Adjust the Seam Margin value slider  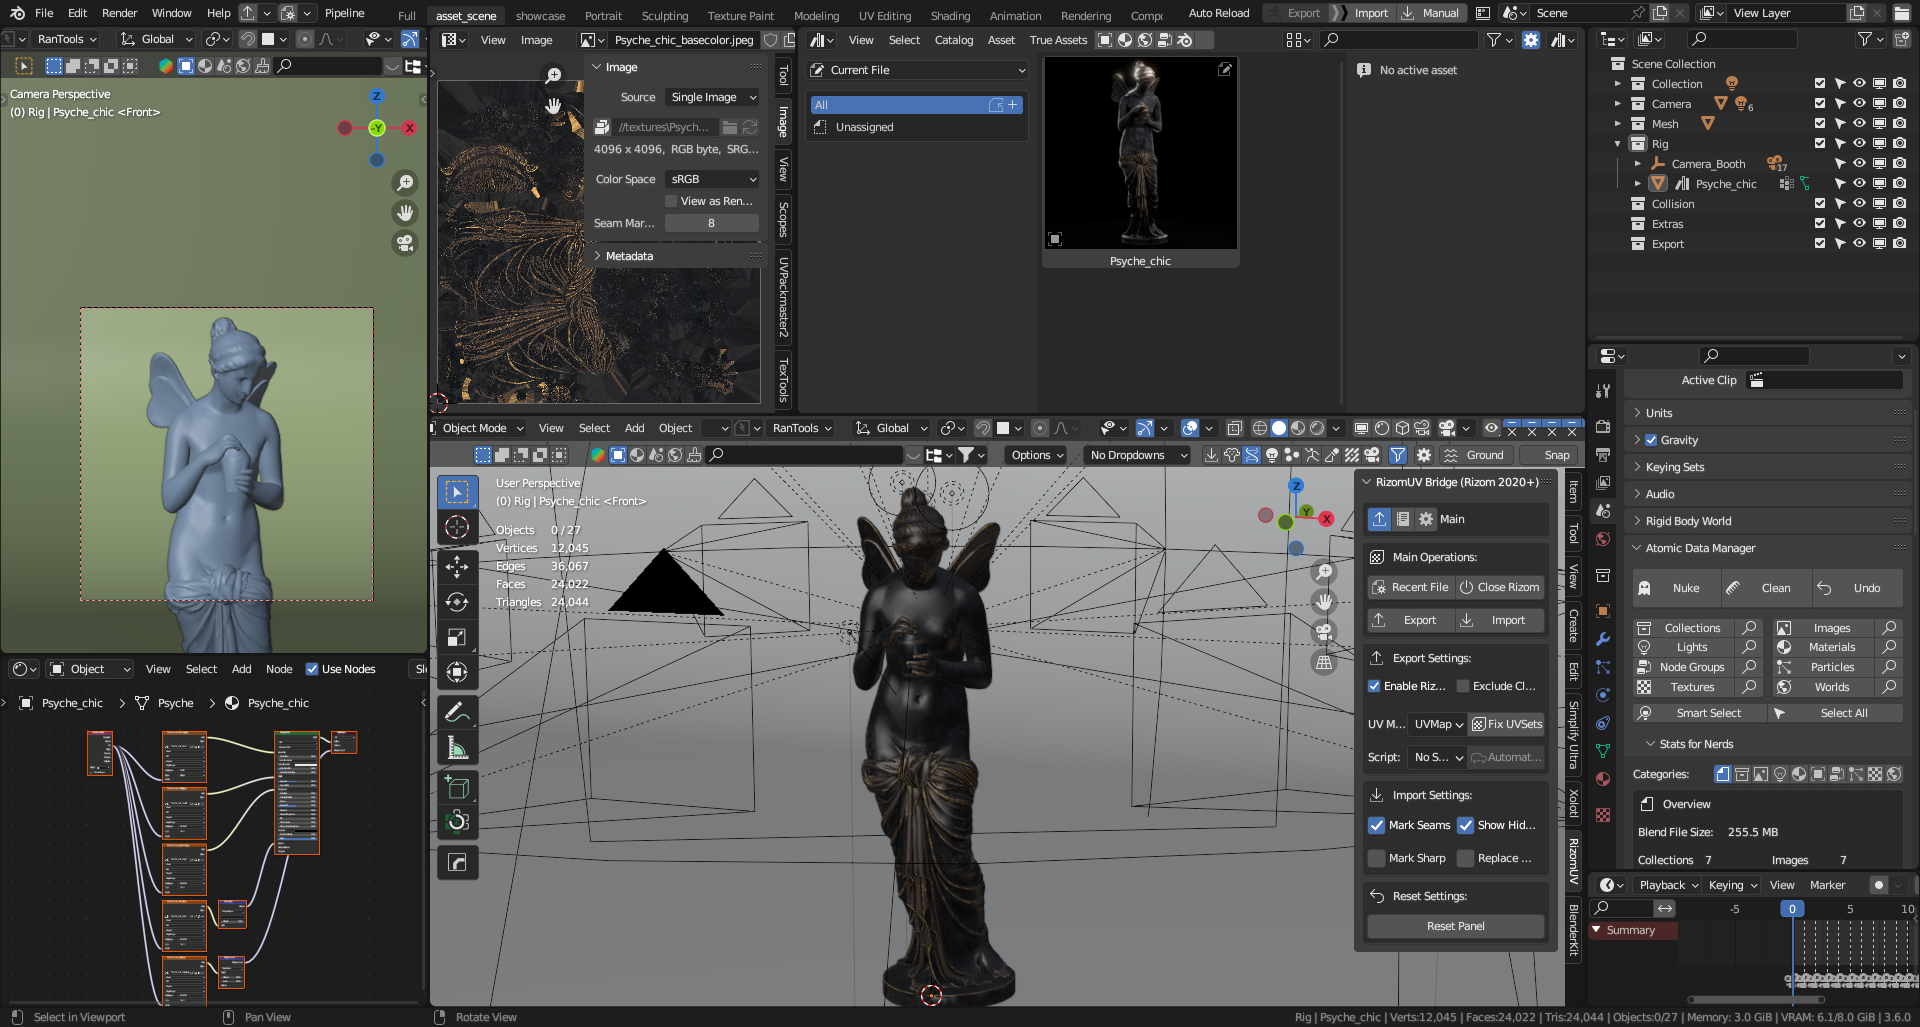click(x=711, y=223)
